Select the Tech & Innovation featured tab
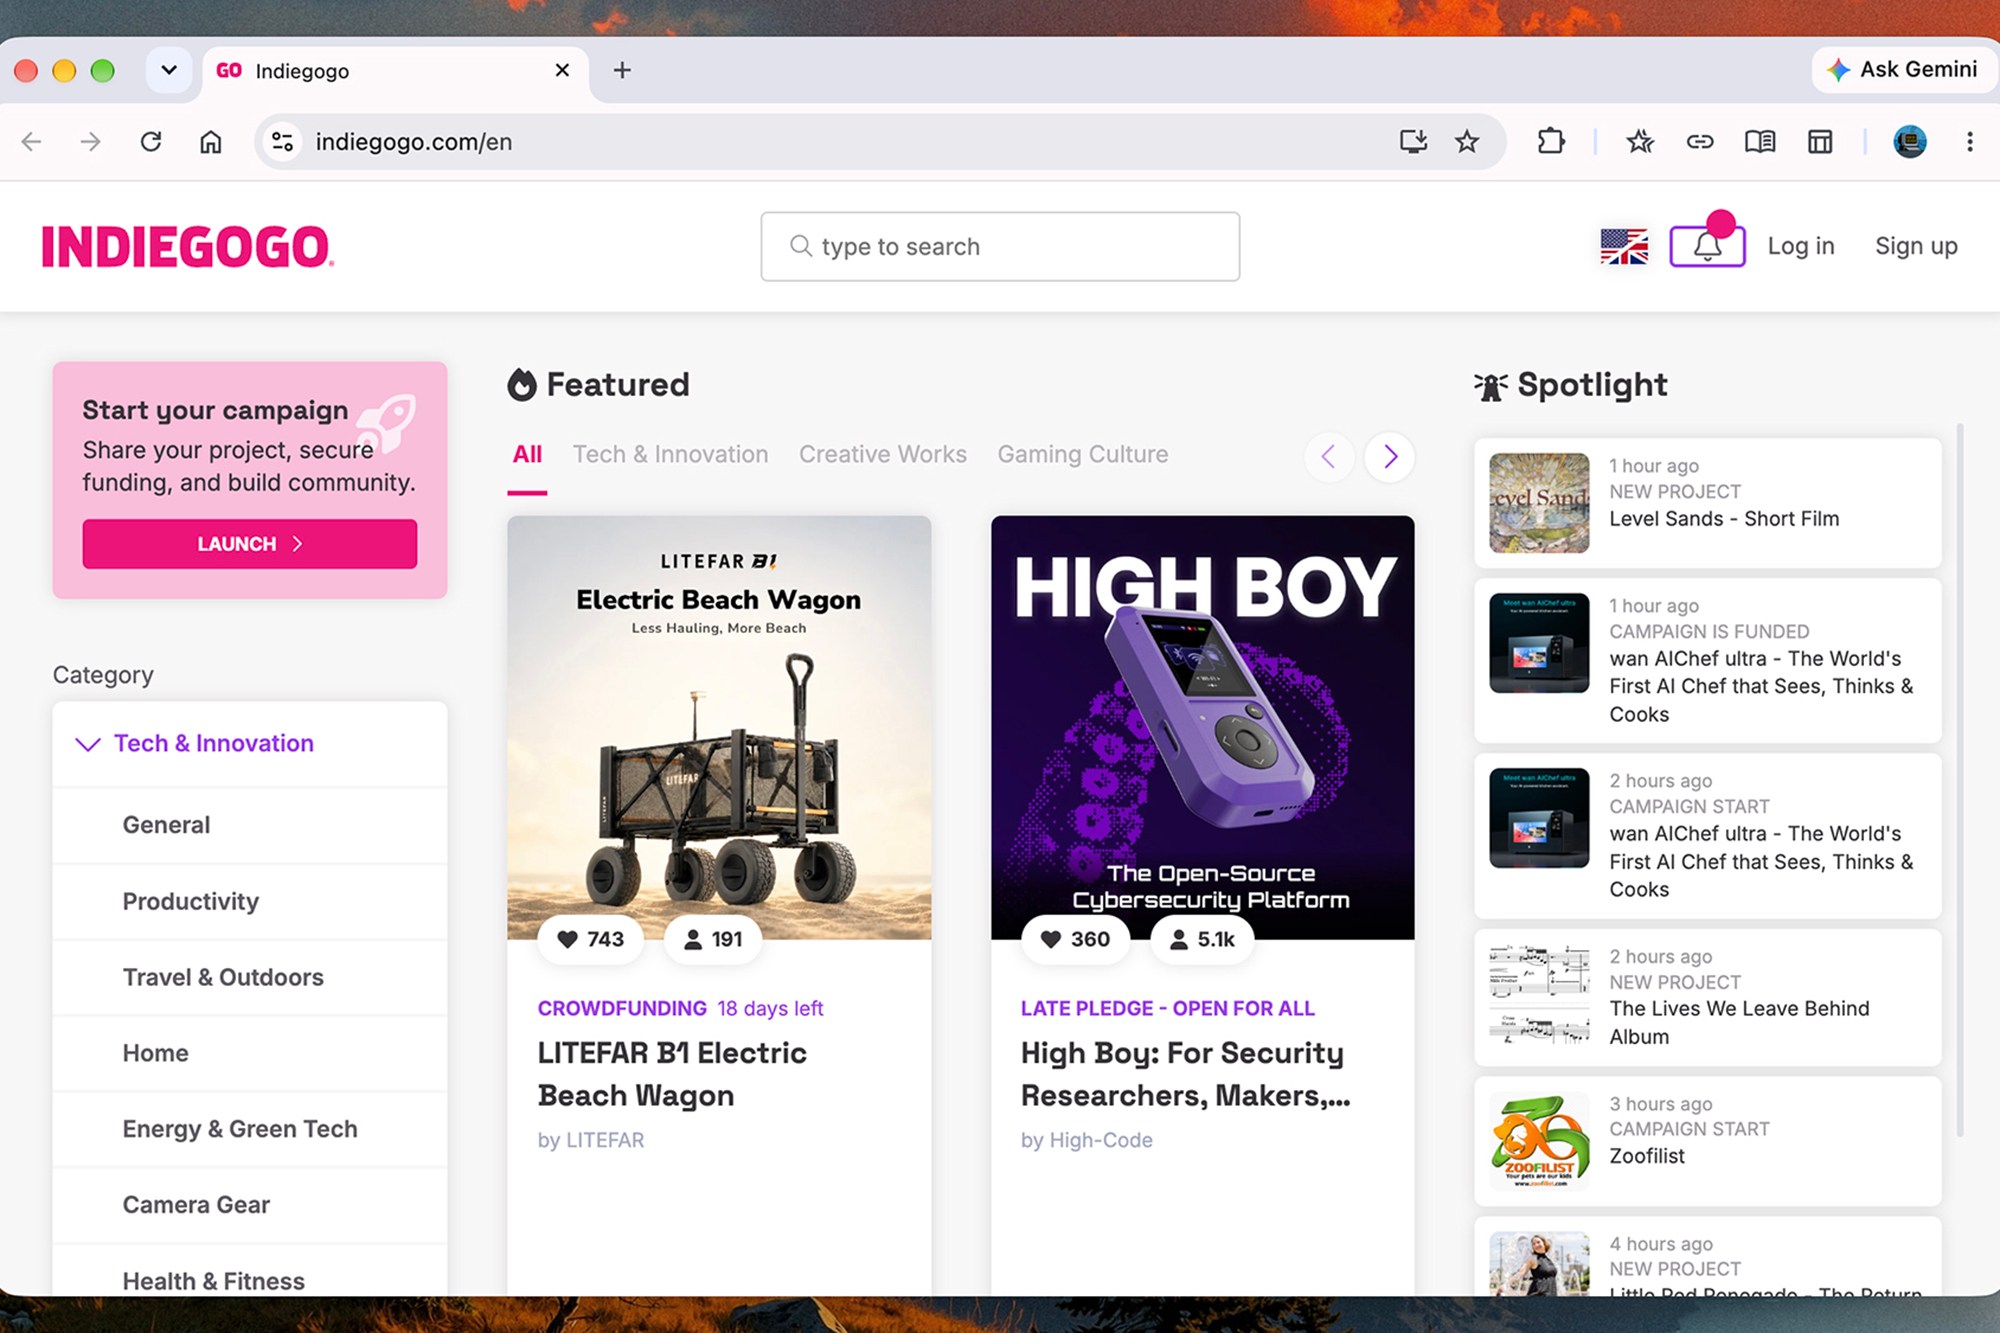The height and width of the screenshot is (1333, 2000). [x=670, y=455]
